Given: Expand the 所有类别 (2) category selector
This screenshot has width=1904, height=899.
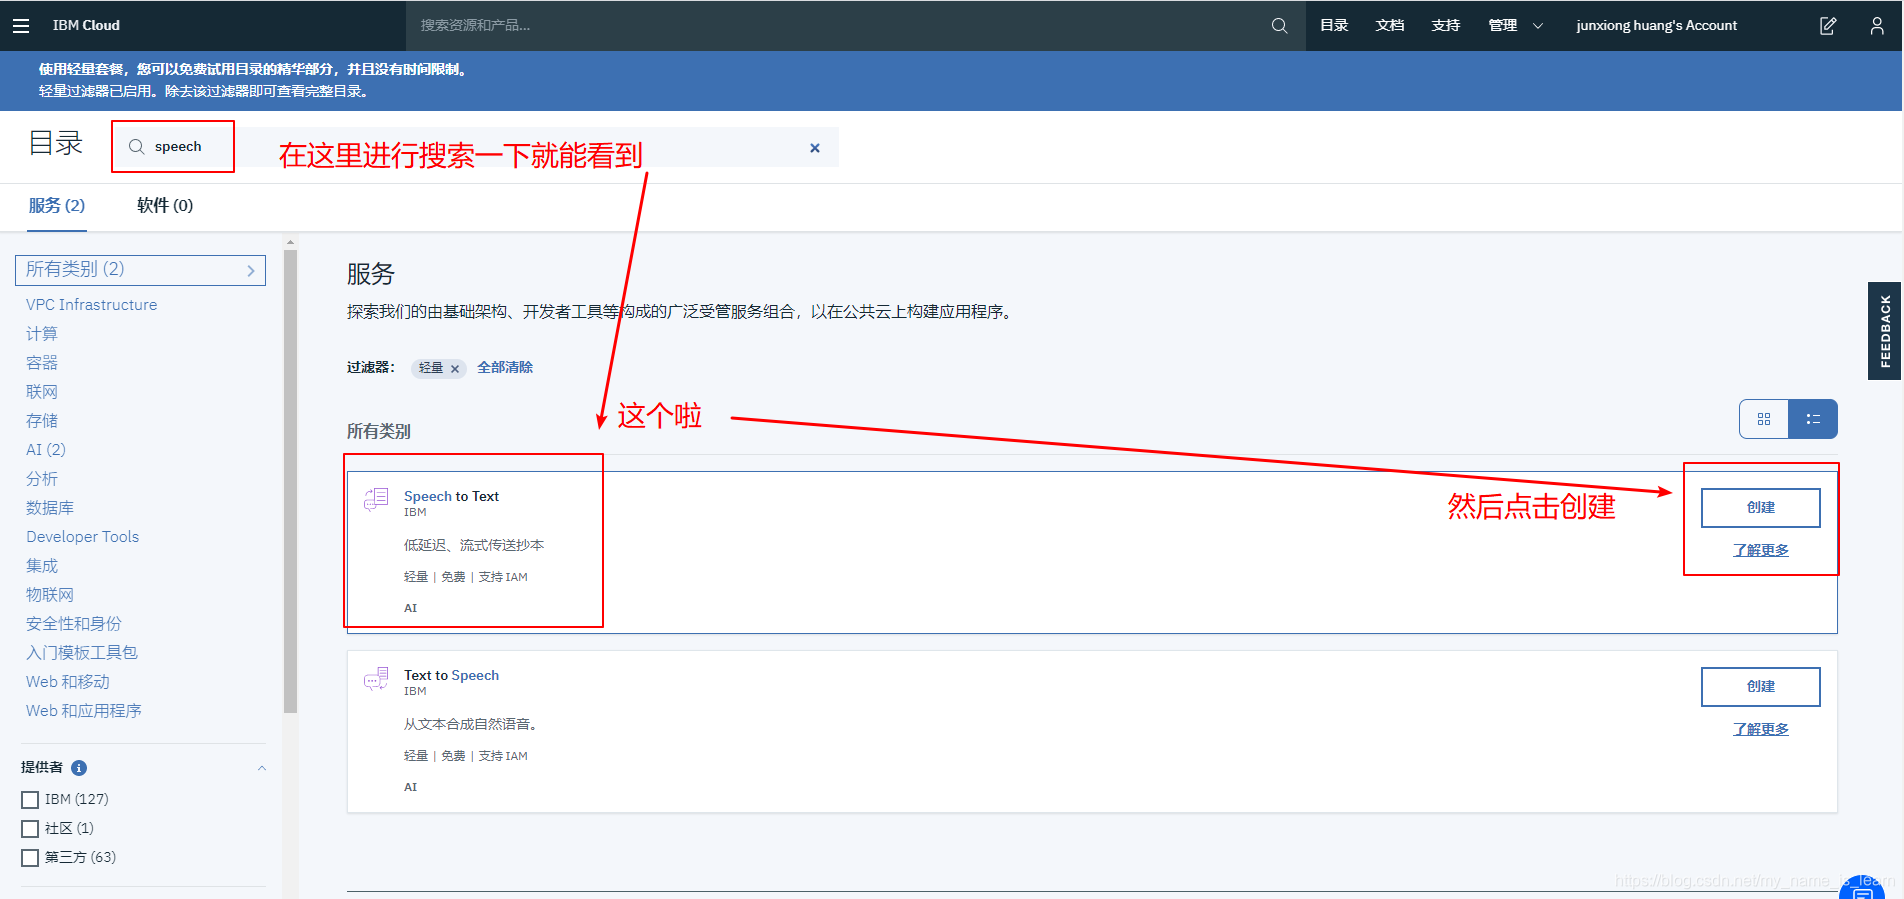Looking at the screenshot, I should (141, 270).
